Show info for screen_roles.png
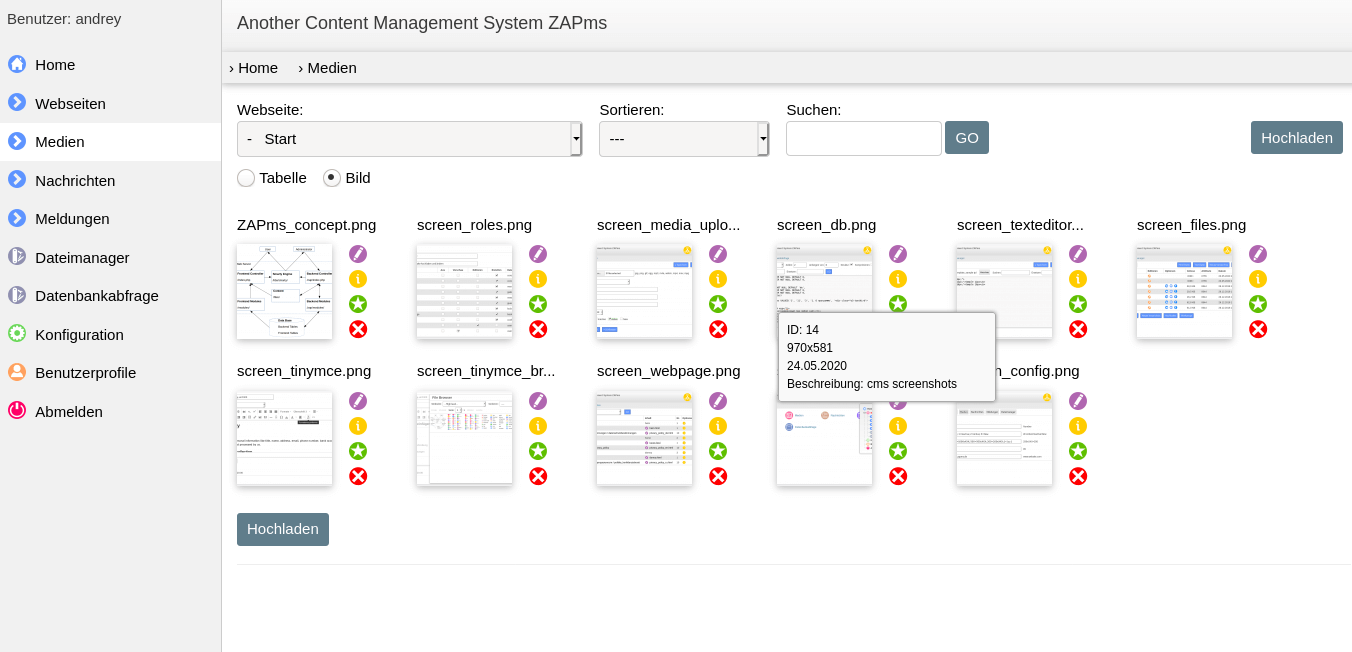The width and height of the screenshot is (1352, 652). 538,279
